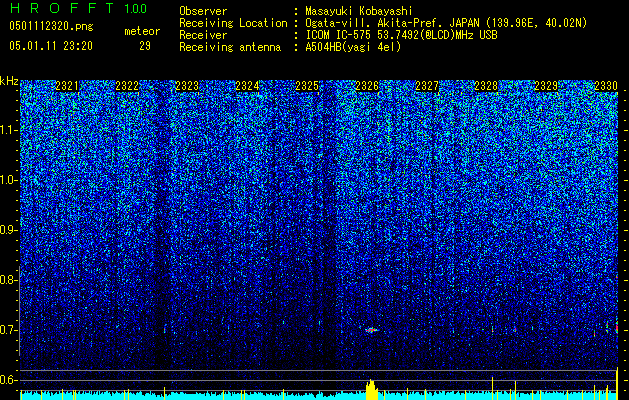Screen dimensions: 629x400
Task: Click the 2322 time marker
Action: coord(127,86)
